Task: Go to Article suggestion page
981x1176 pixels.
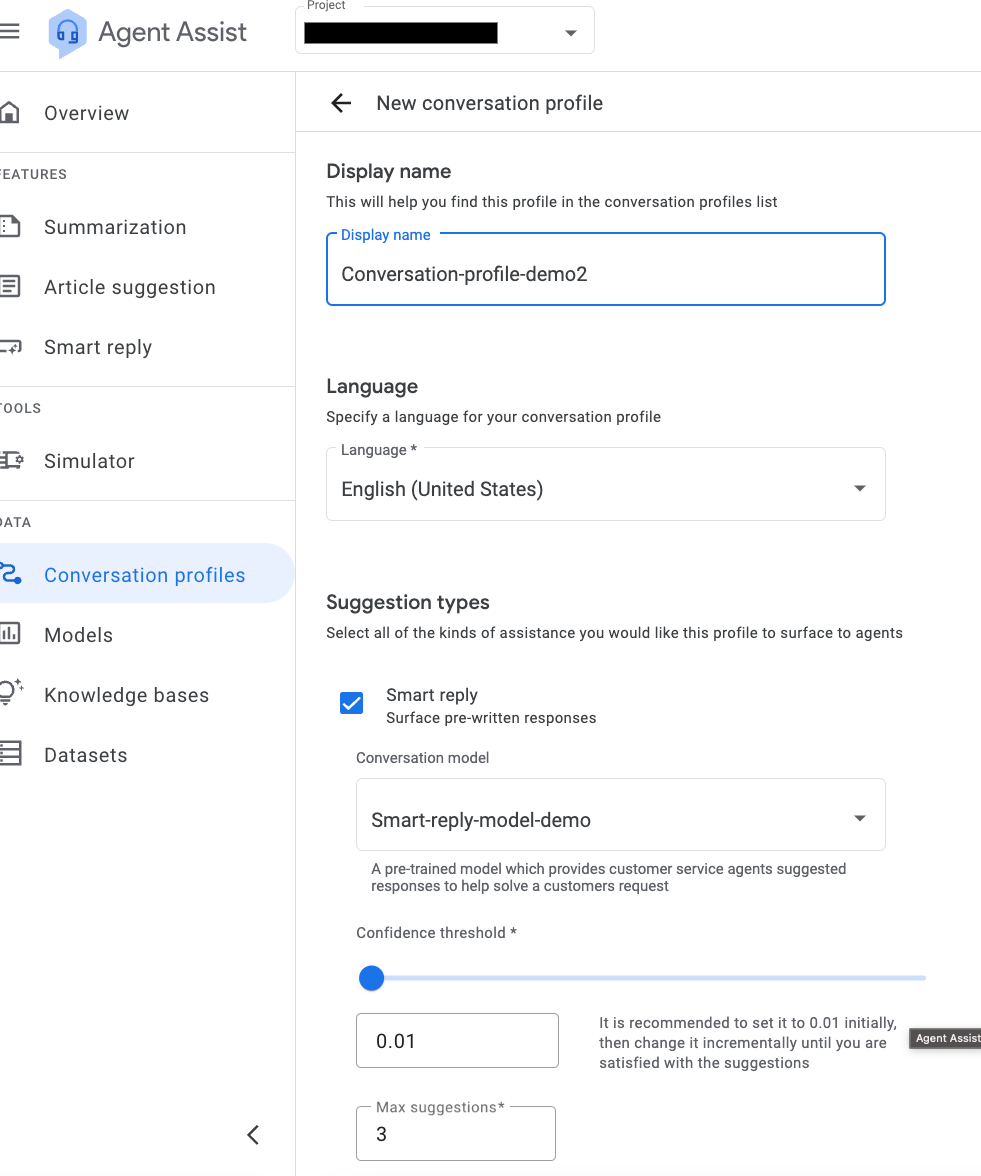Action: tap(130, 287)
